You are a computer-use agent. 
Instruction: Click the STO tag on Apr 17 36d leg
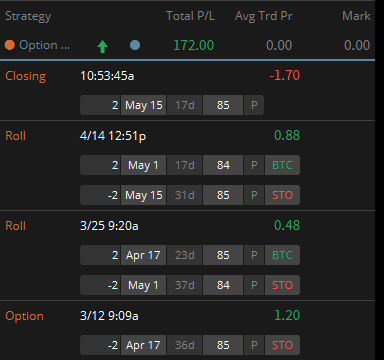click(282, 345)
